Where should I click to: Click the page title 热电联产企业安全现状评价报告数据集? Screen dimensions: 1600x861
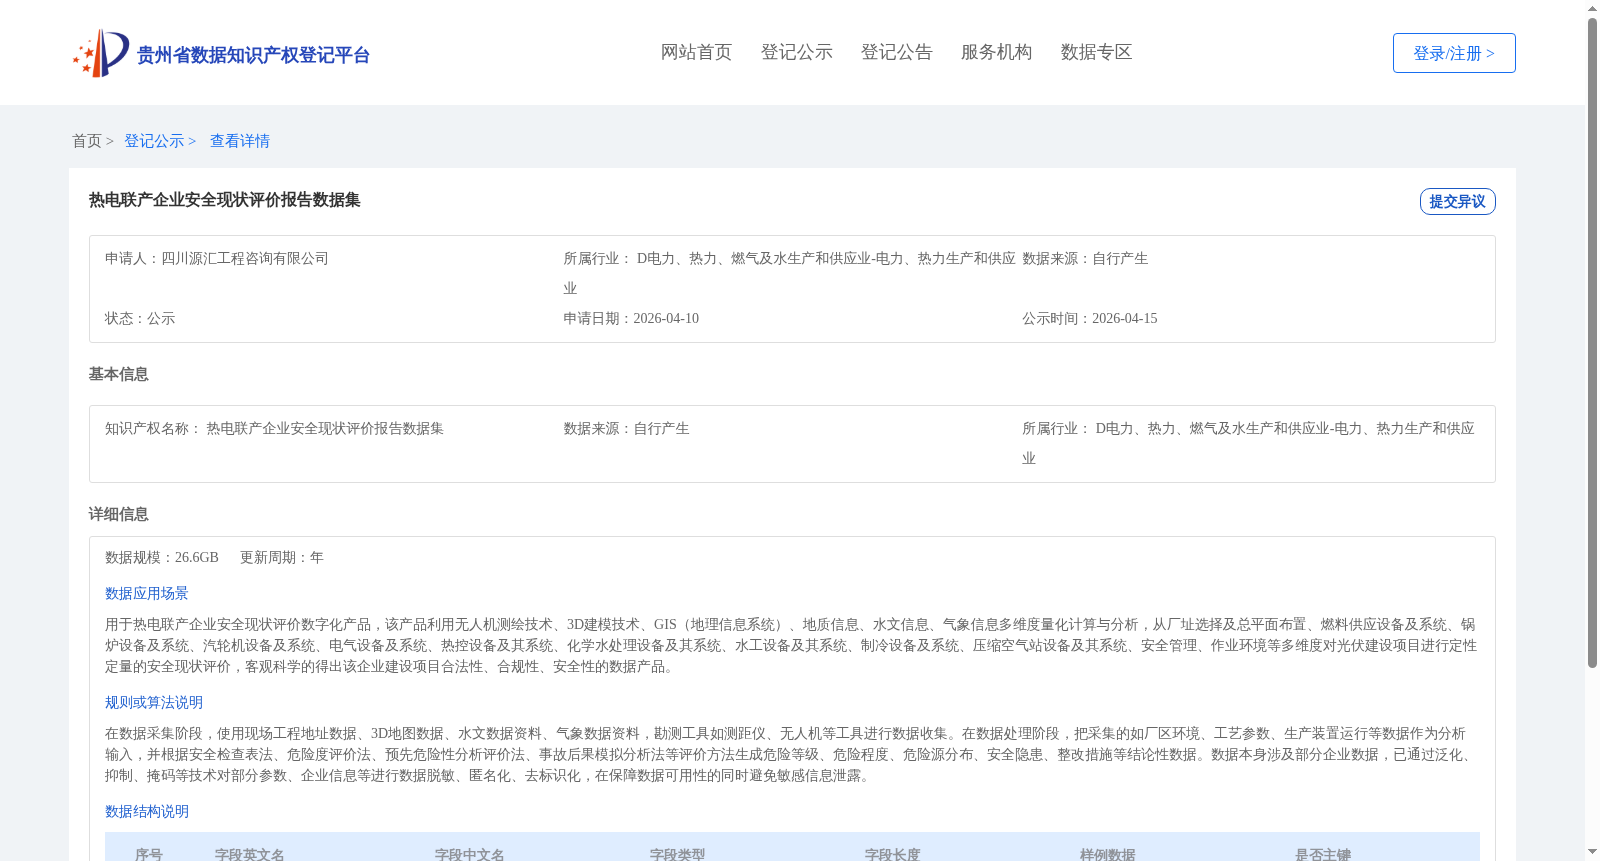point(225,200)
